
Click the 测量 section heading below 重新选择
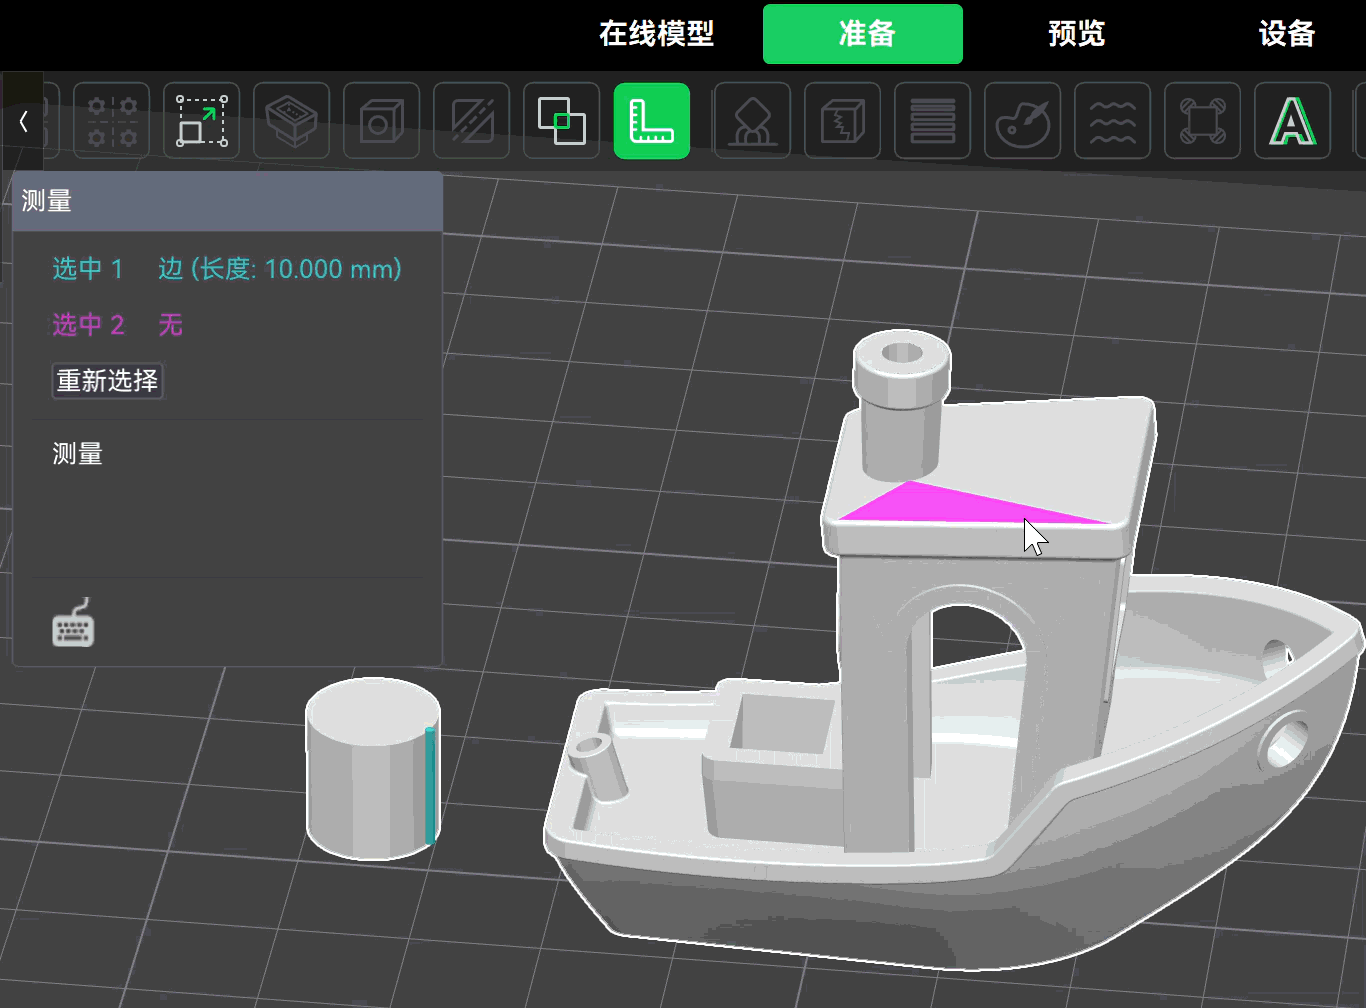[77, 454]
